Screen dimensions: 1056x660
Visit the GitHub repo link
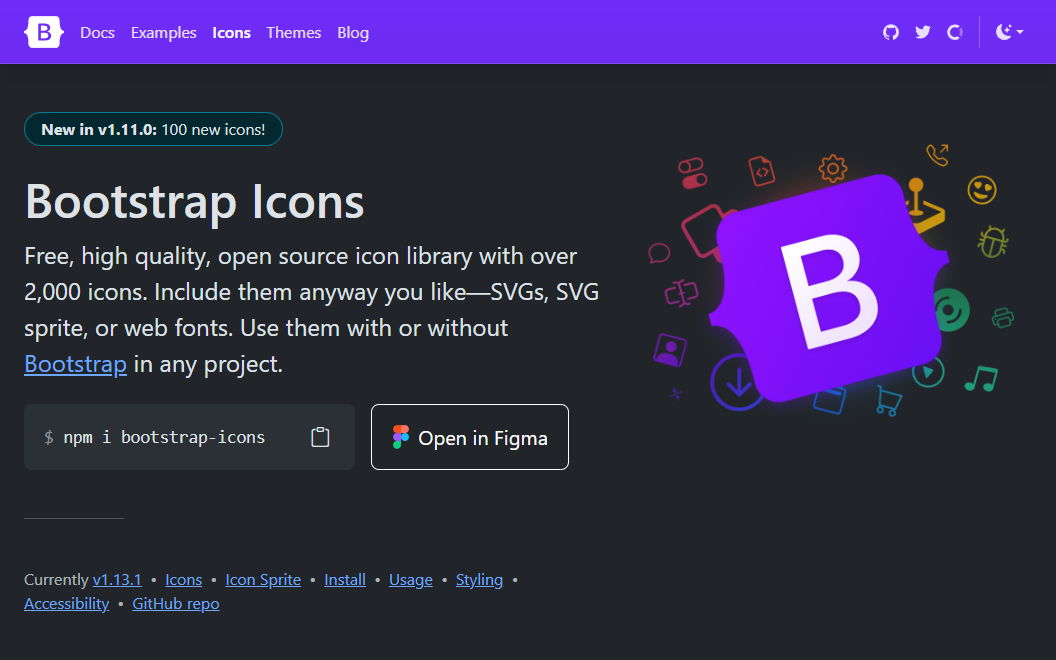click(176, 604)
